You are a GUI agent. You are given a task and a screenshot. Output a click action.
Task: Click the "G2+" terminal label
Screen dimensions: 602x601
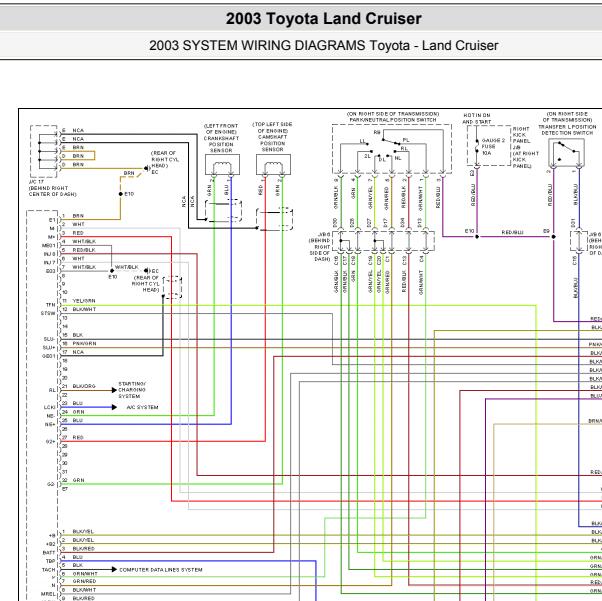pyautogui.click(x=51, y=442)
